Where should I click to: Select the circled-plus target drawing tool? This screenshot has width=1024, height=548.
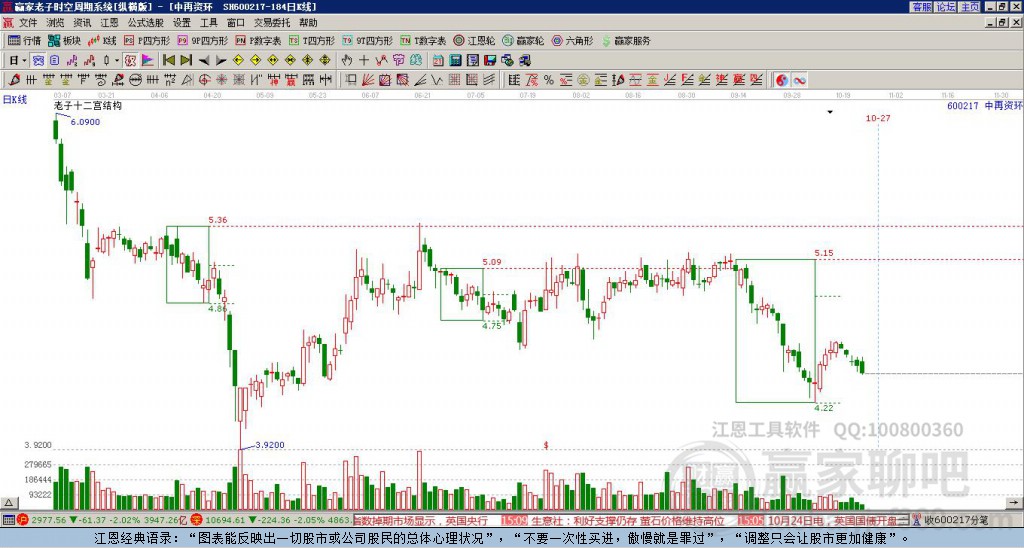coord(204,80)
